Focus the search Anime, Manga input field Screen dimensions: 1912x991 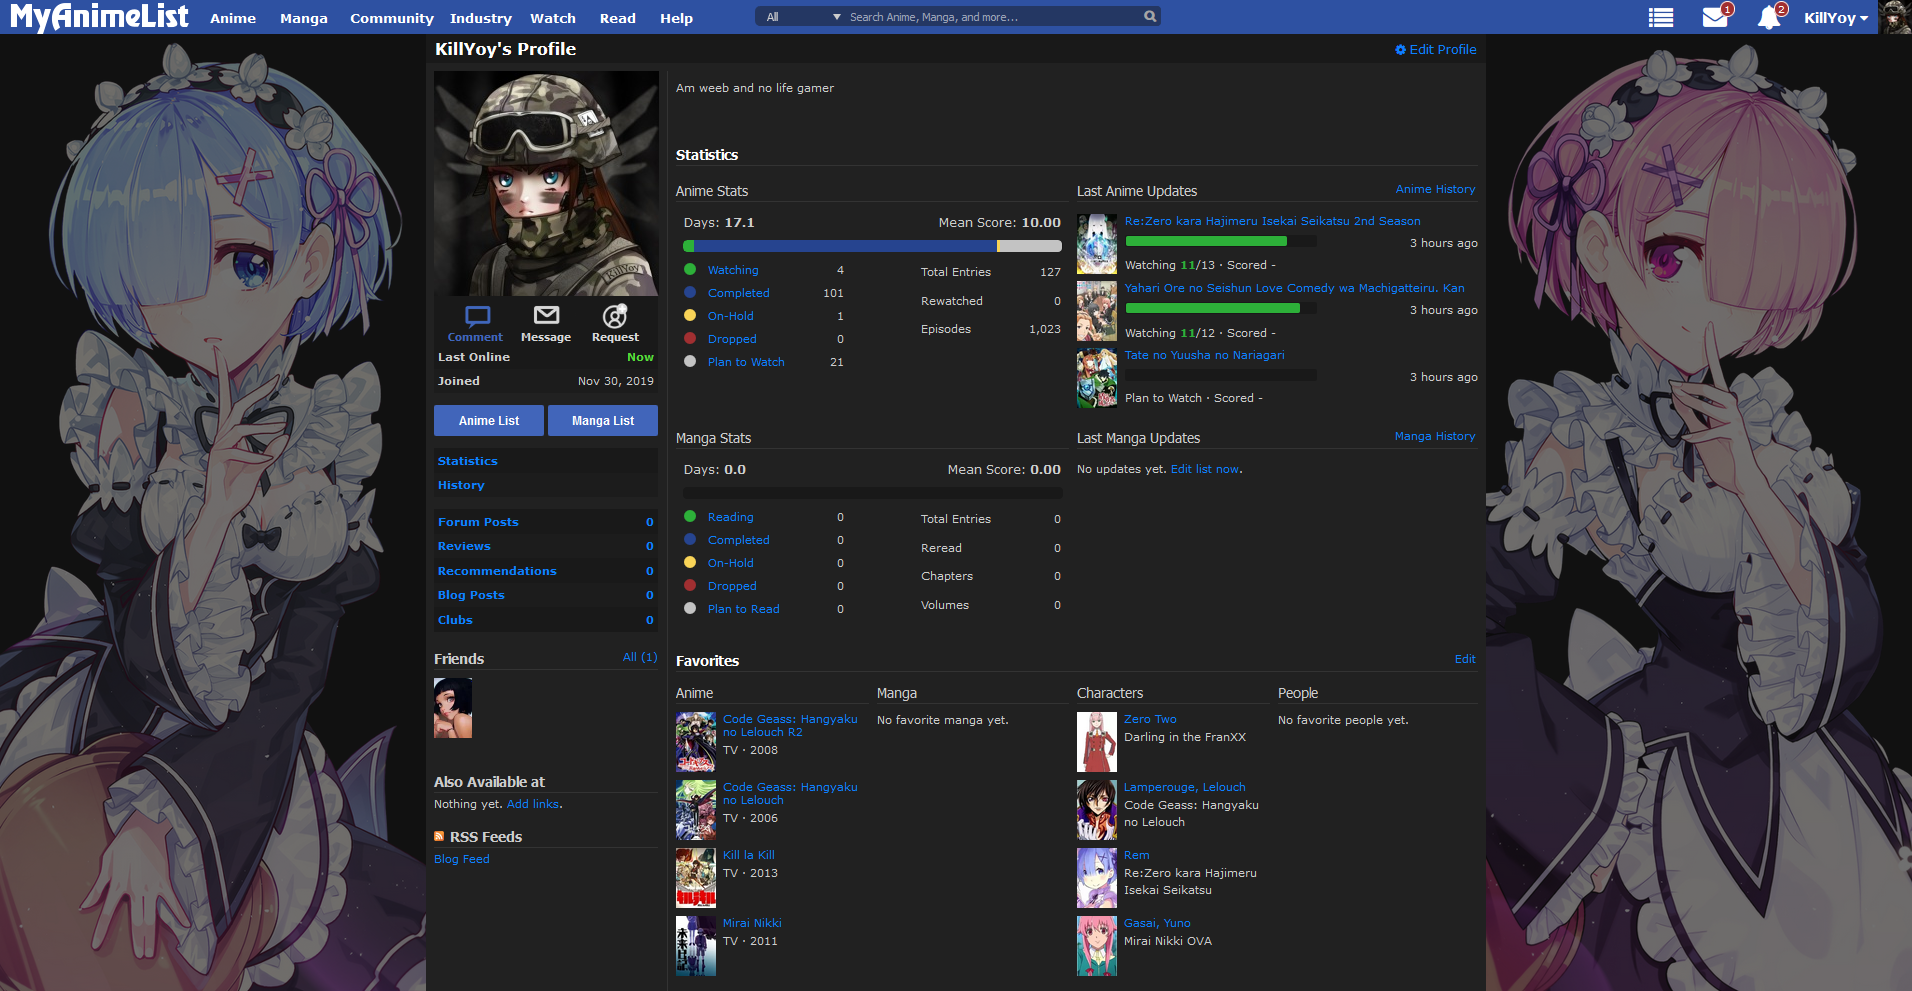pos(993,17)
